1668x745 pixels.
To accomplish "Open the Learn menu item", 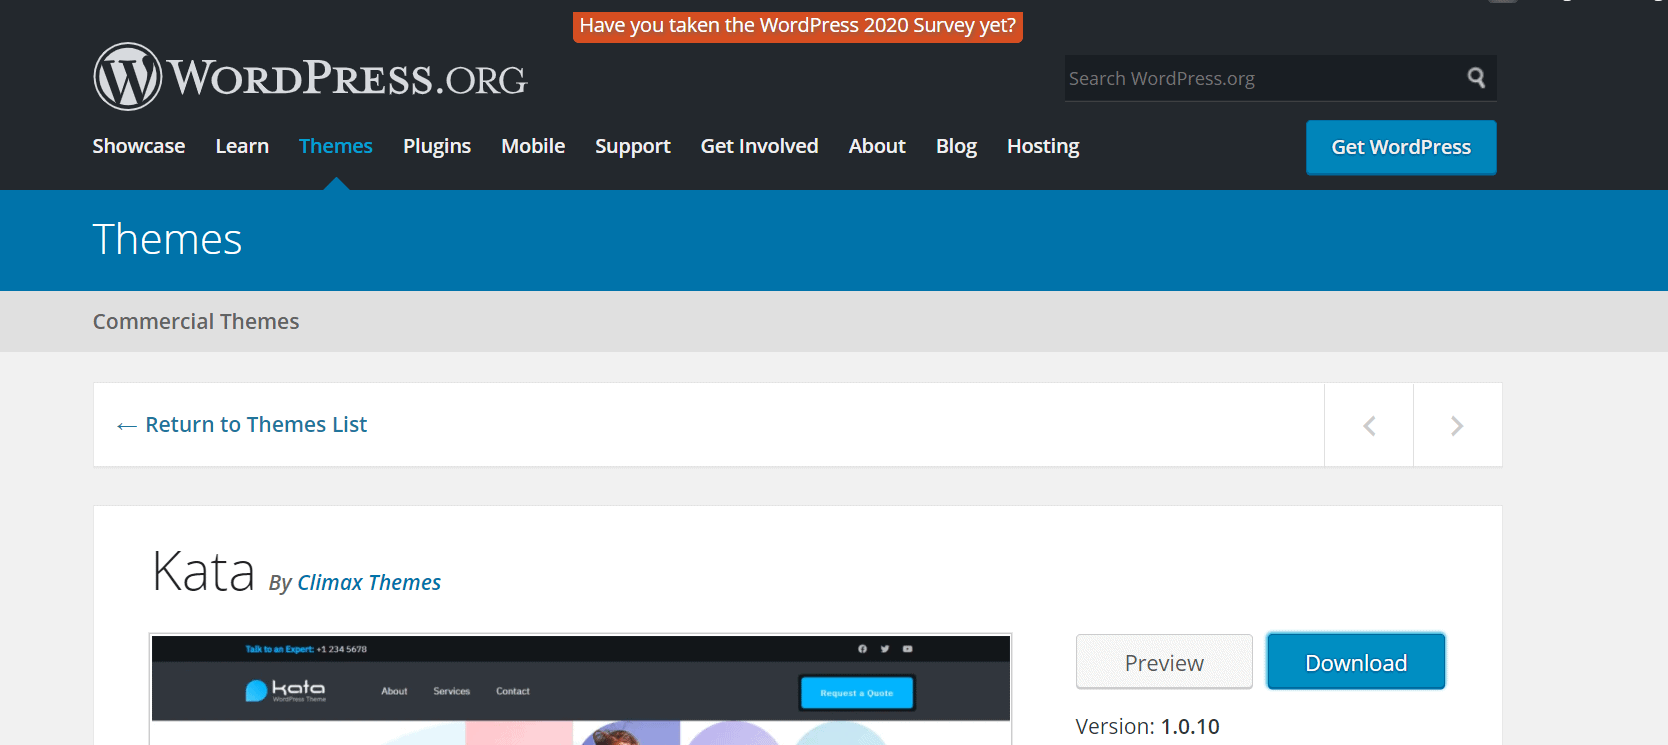I will click(x=242, y=146).
